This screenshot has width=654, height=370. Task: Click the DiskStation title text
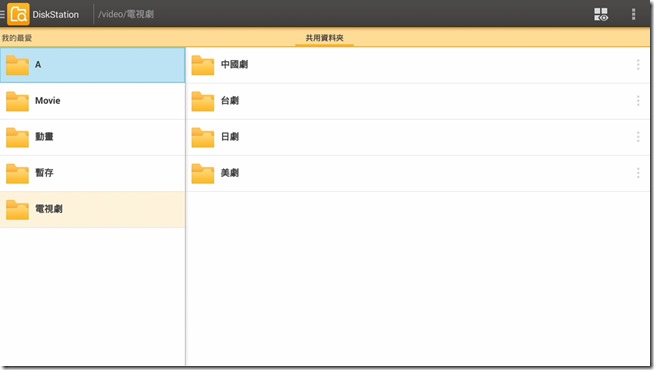55,15
